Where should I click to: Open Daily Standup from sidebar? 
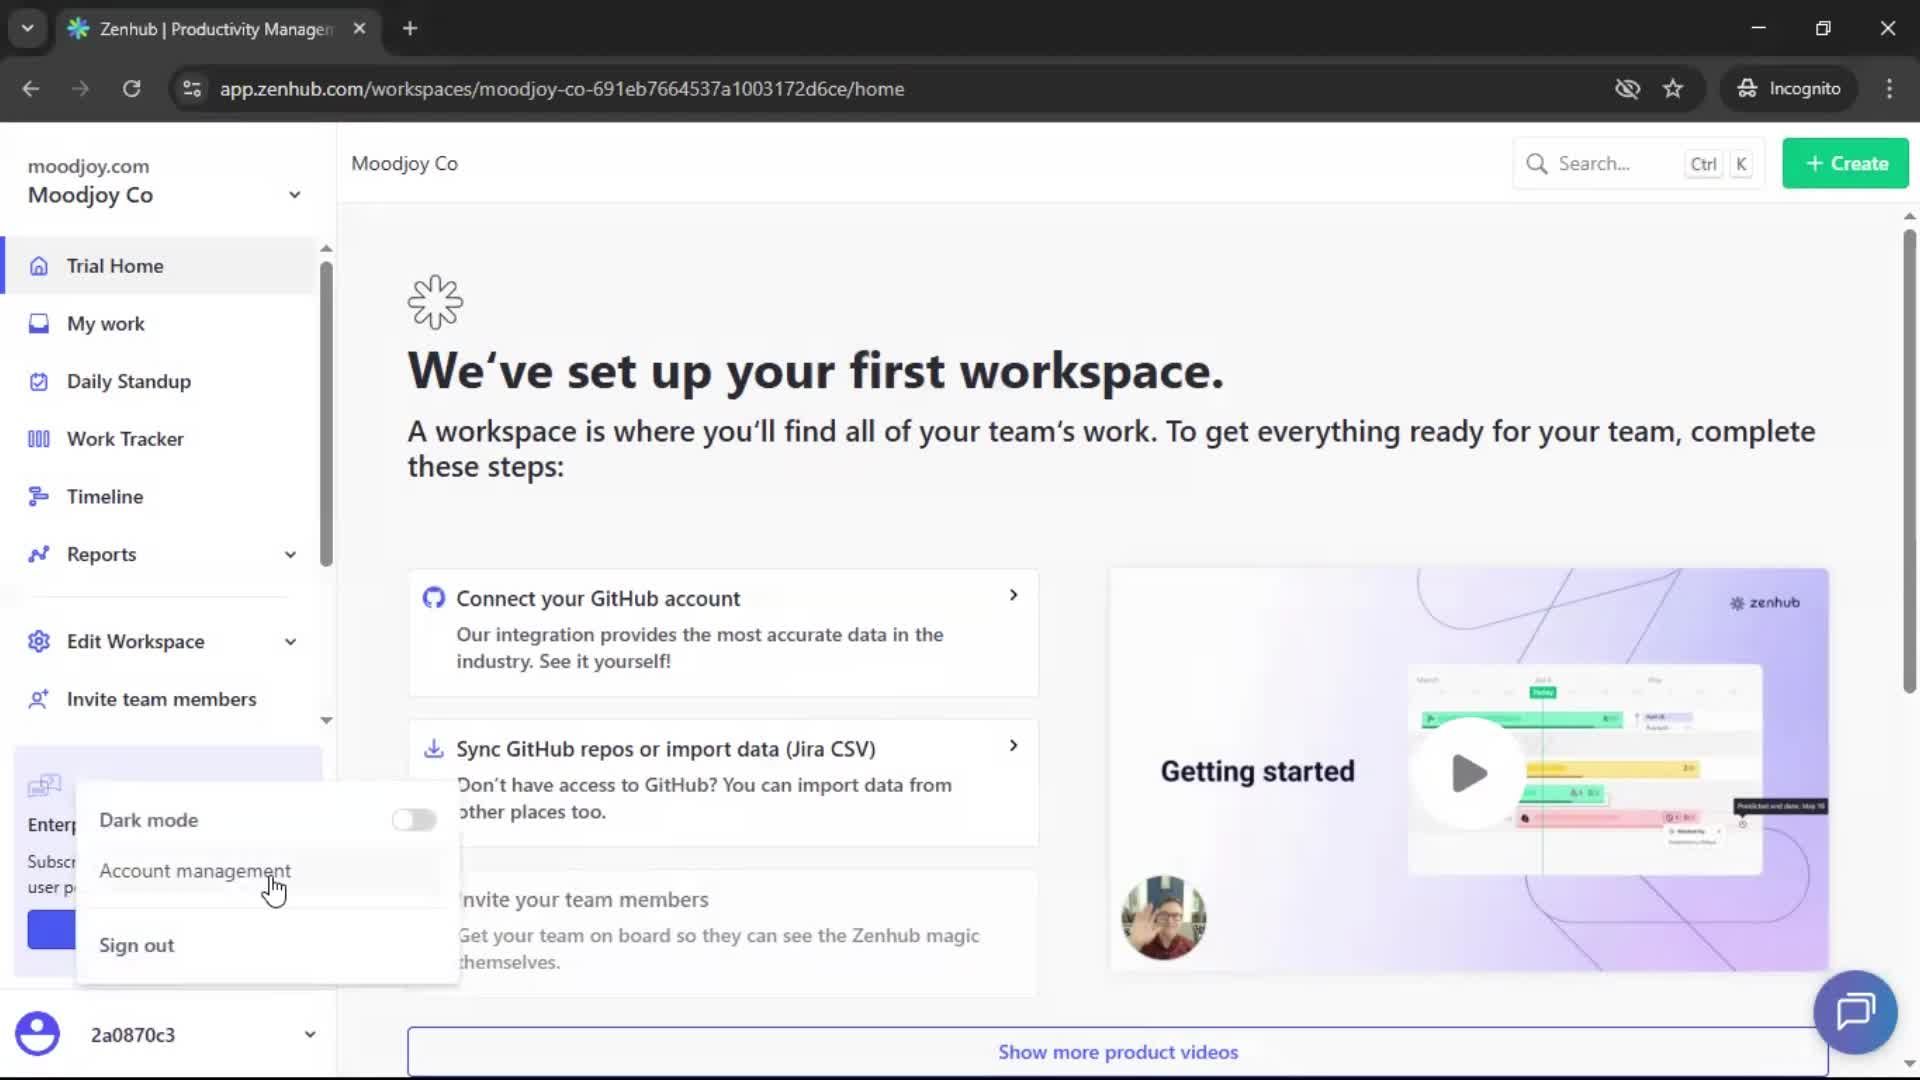[x=128, y=381]
